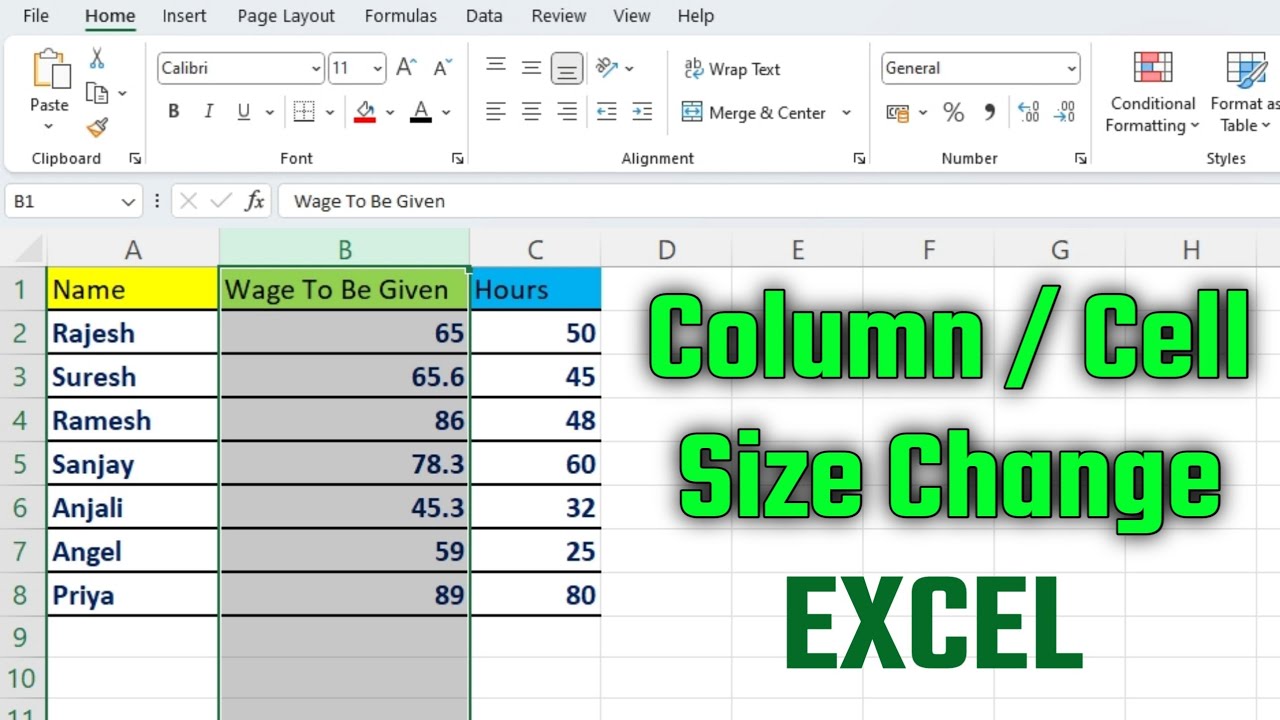This screenshot has width=1280, height=720.
Task: Click green Wage To Be Given cell
Action: 344,289
